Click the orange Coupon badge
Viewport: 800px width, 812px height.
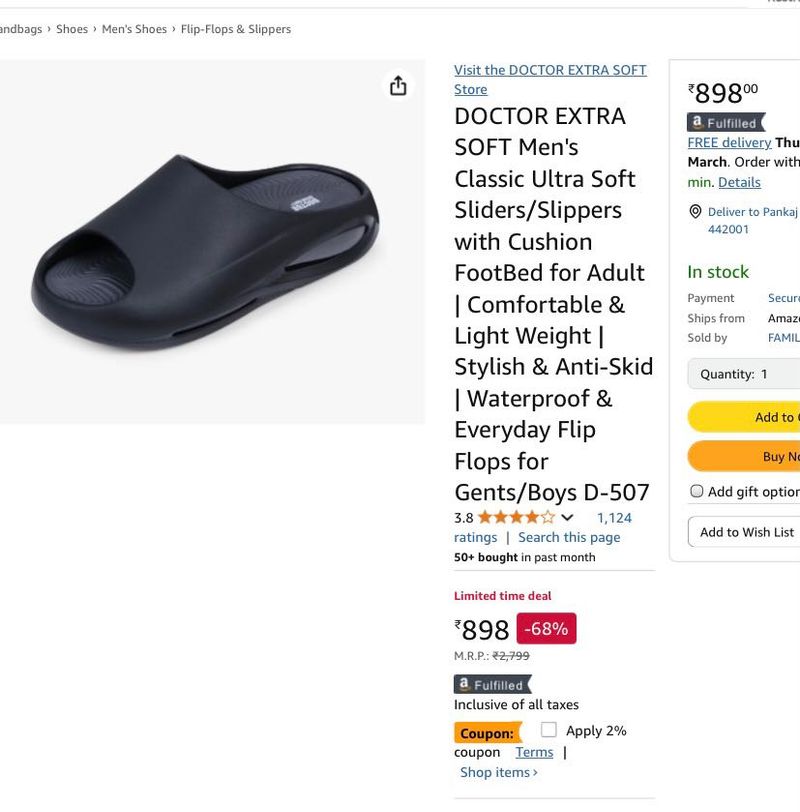click(488, 733)
